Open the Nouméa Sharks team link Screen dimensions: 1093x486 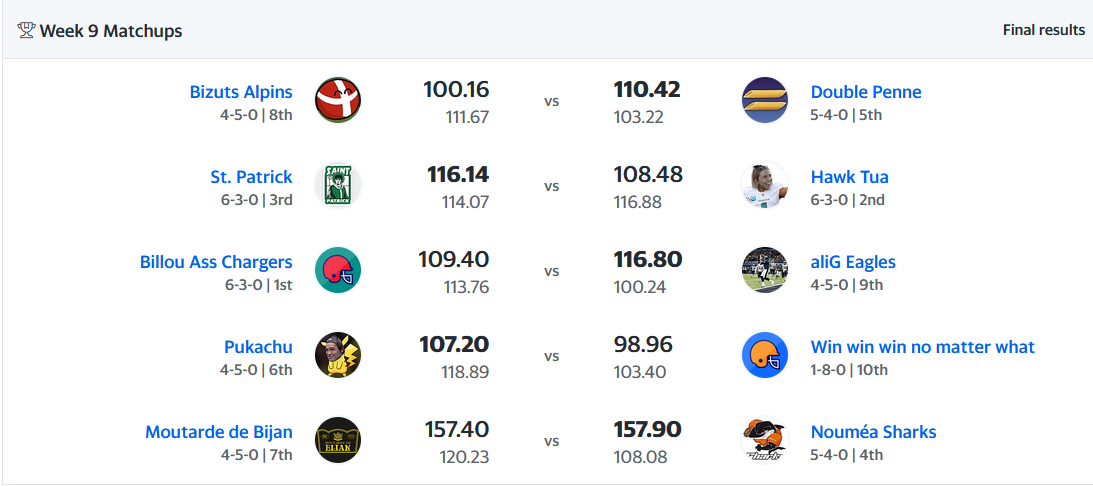click(x=873, y=432)
